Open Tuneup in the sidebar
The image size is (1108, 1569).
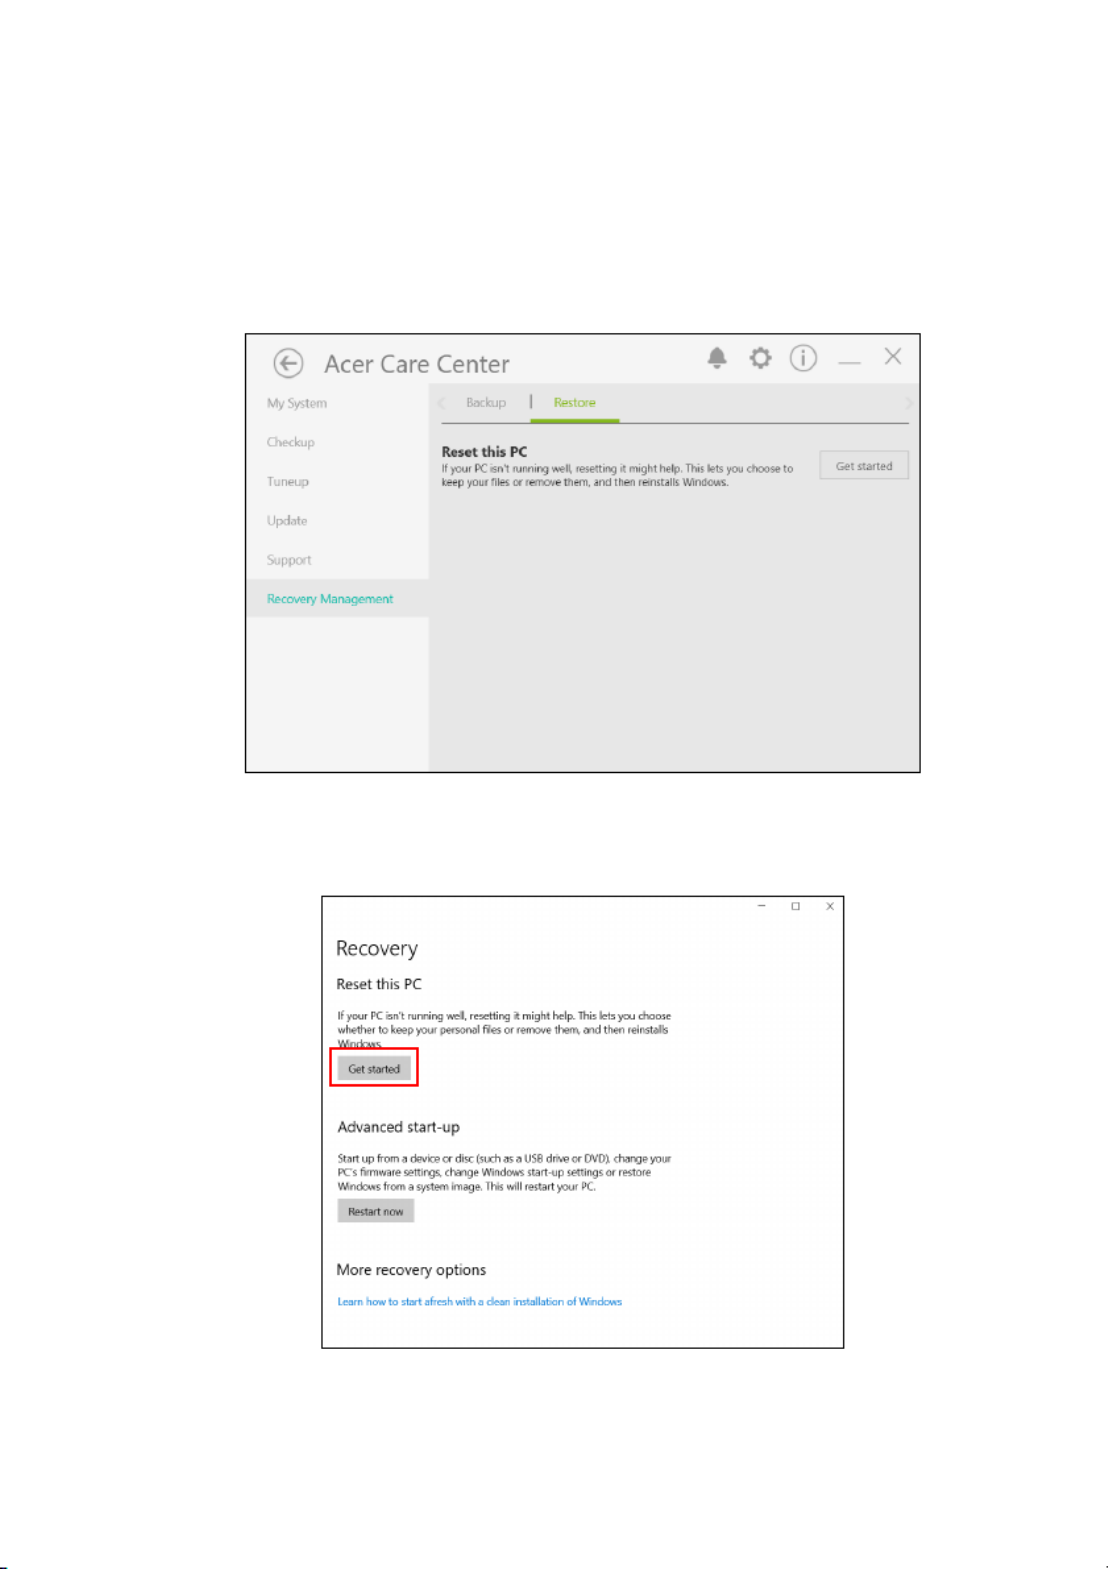pos(287,481)
